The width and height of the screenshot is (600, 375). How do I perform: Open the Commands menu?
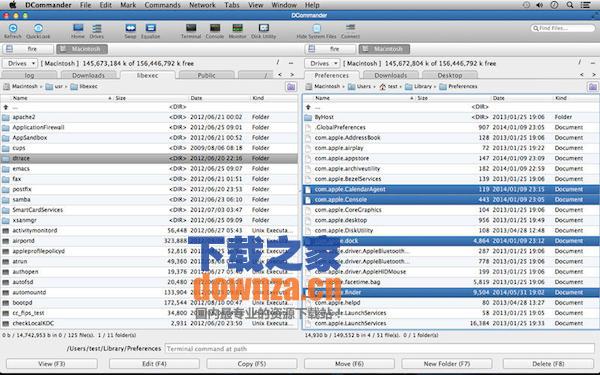[x=162, y=5]
